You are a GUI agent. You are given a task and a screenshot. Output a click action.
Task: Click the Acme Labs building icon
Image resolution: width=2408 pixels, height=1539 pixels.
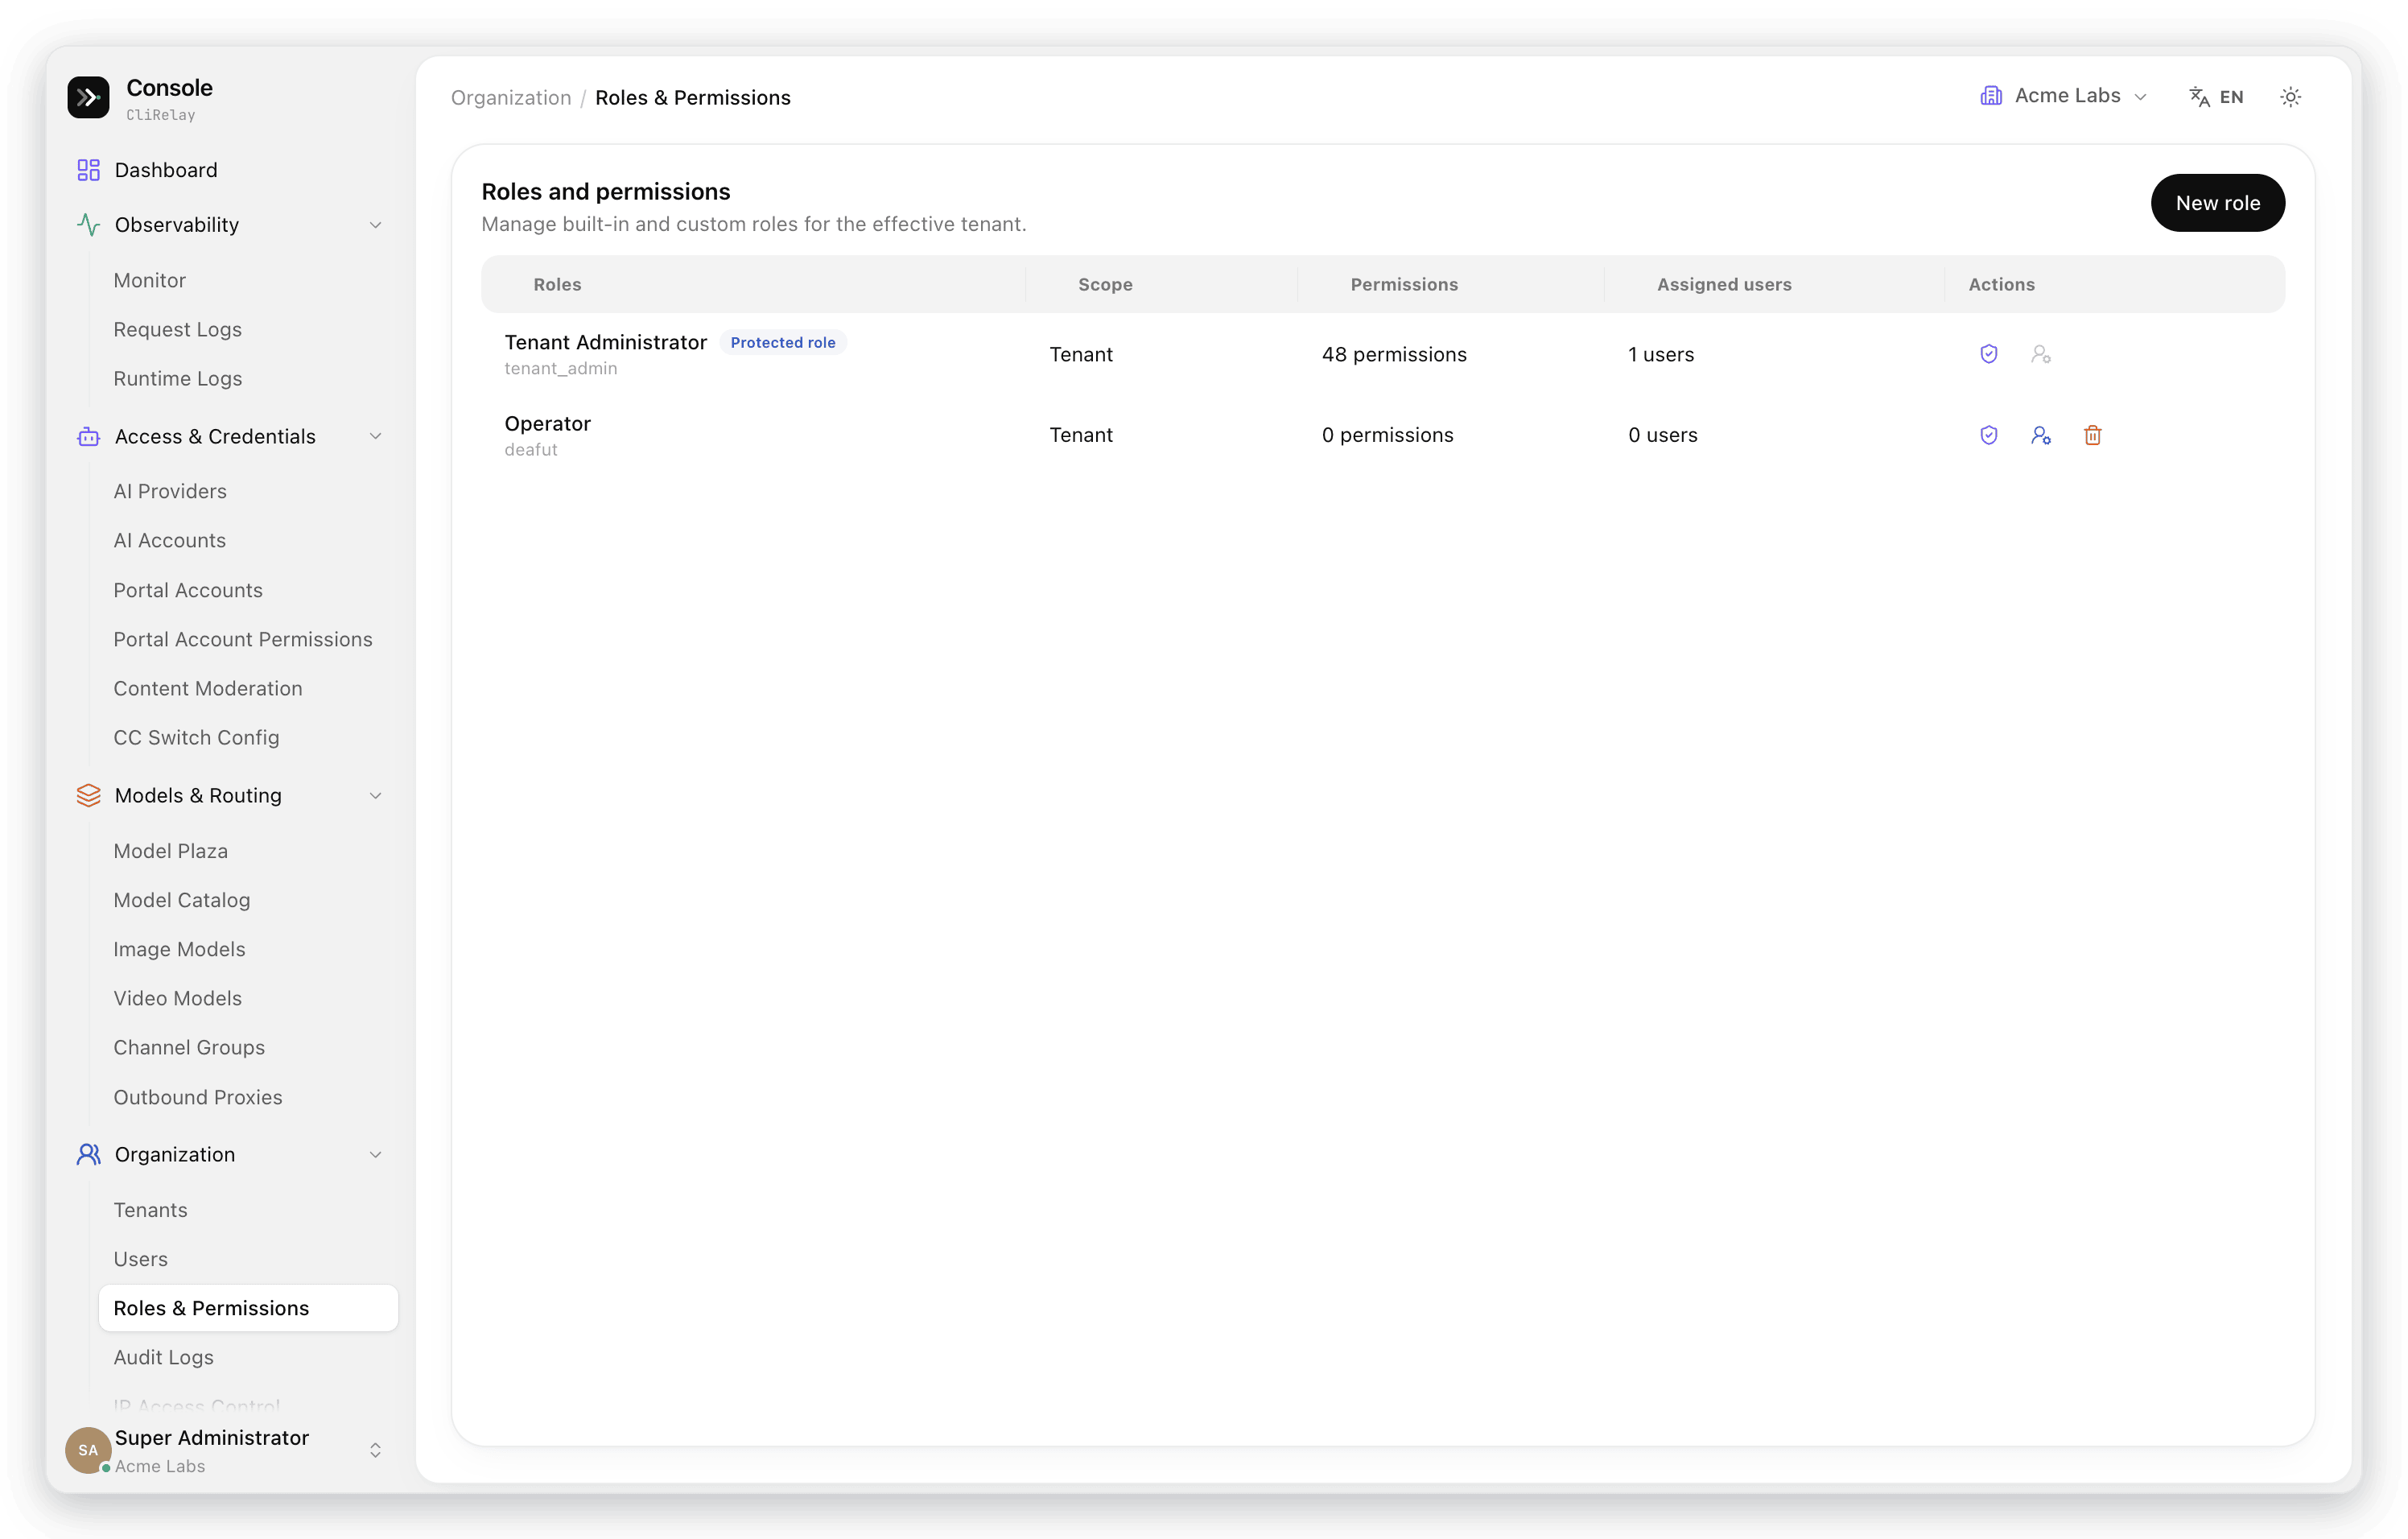1991,96
